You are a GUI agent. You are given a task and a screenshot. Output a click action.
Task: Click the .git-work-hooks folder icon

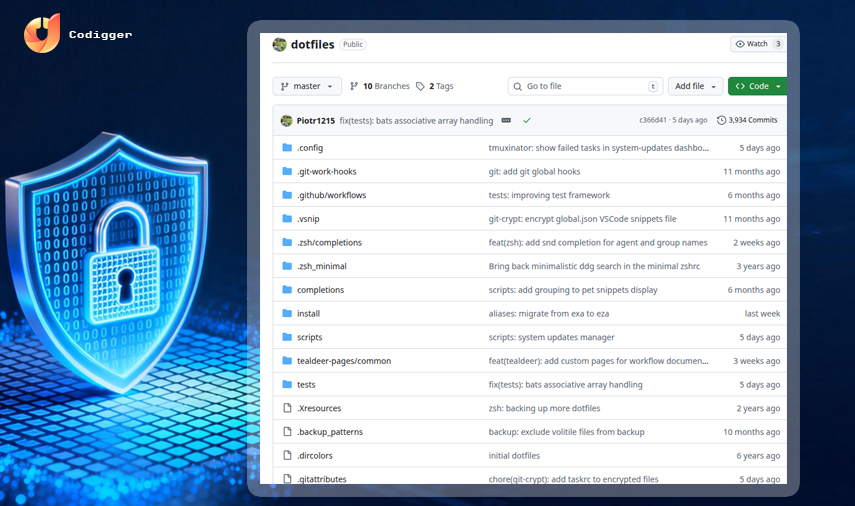coord(287,171)
